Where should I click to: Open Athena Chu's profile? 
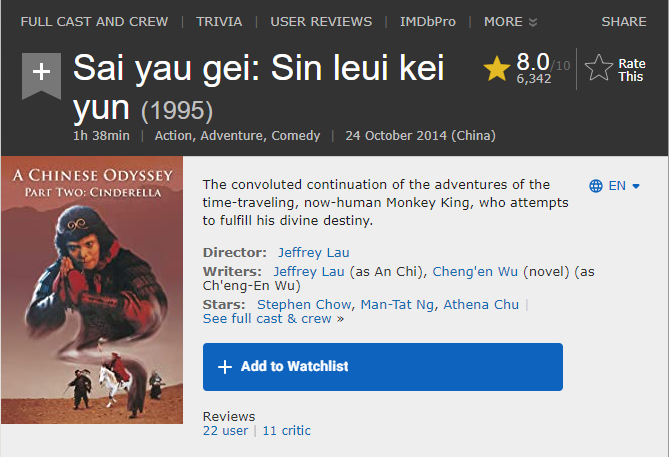point(481,304)
